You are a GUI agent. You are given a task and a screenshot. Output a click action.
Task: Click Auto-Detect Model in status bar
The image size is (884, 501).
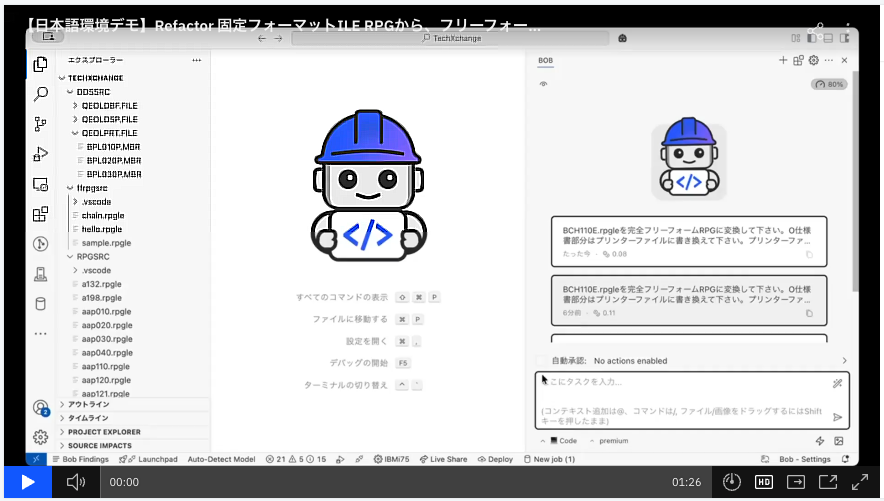pos(222,459)
